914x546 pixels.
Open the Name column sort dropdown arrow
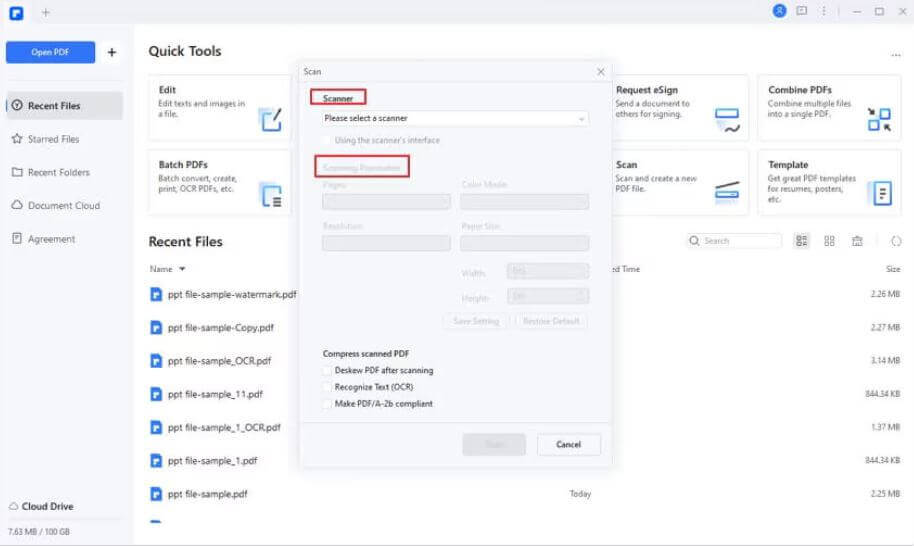(182, 269)
